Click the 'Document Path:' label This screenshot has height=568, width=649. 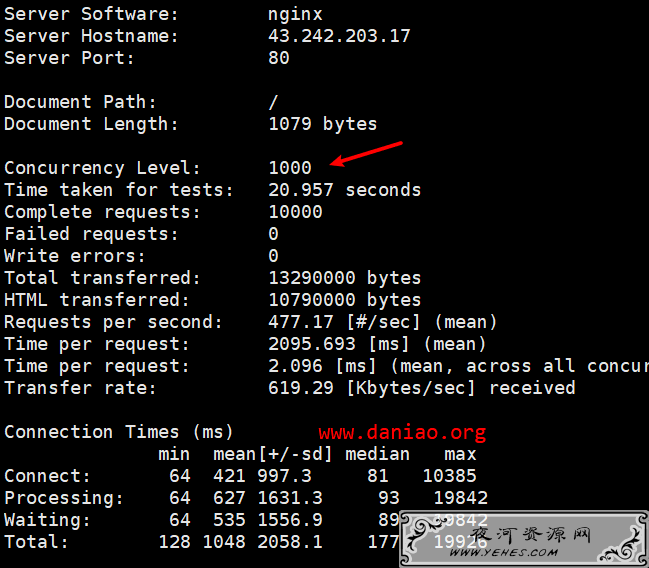pos(80,102)
